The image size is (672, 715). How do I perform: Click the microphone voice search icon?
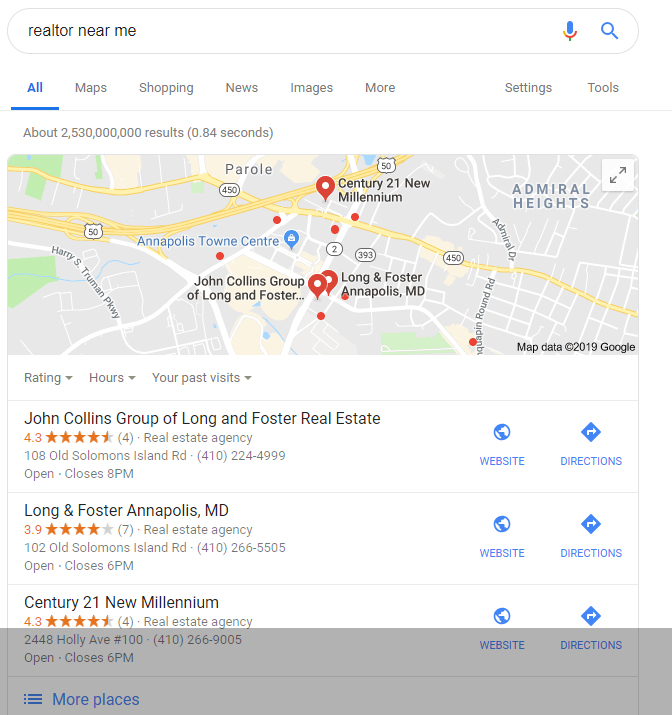tap(569, 31)
